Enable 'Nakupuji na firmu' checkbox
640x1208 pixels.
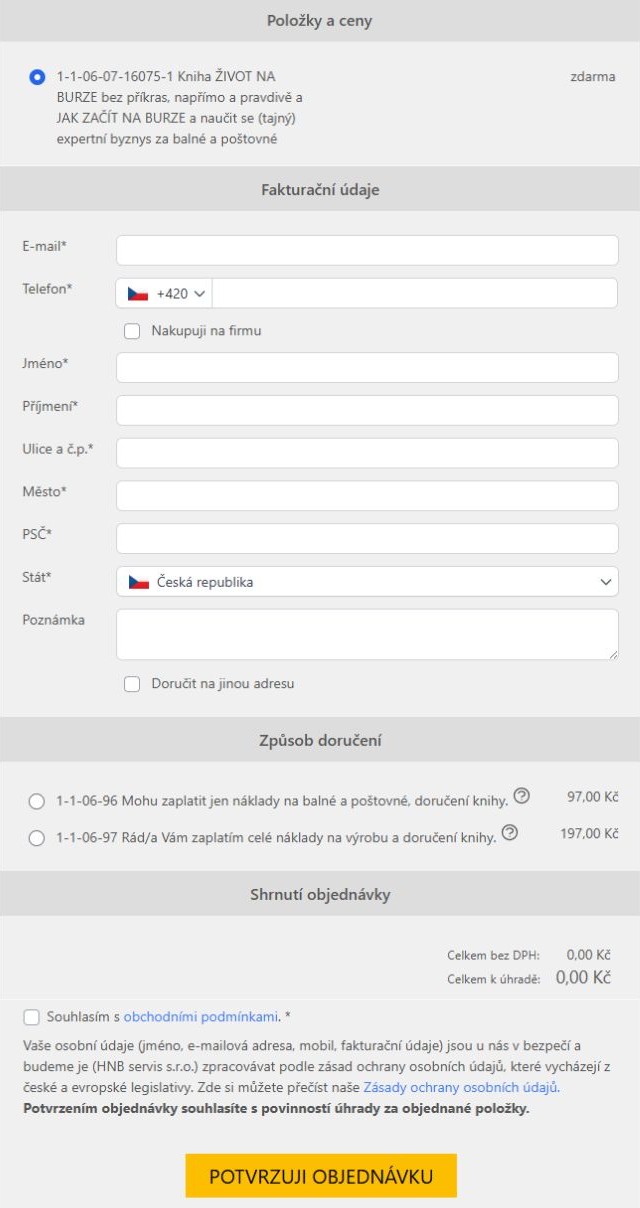(132, 331)
